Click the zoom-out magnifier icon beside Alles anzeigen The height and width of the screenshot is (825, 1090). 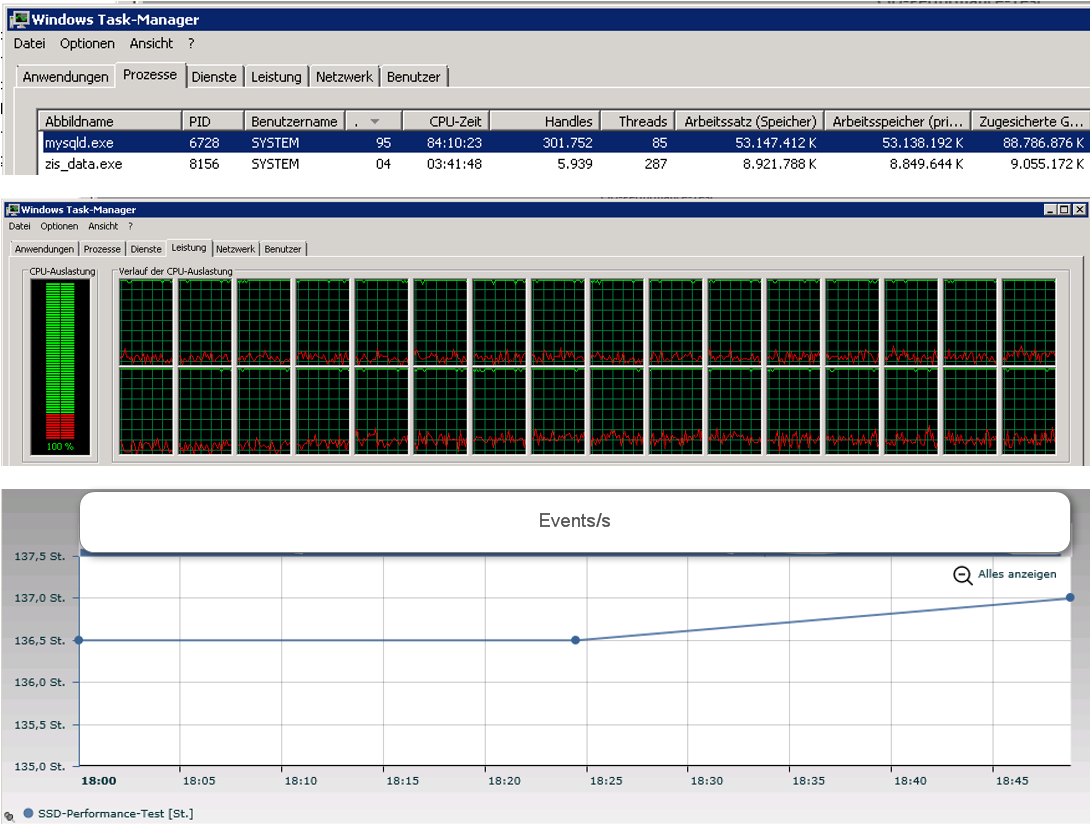pos(962,575)
